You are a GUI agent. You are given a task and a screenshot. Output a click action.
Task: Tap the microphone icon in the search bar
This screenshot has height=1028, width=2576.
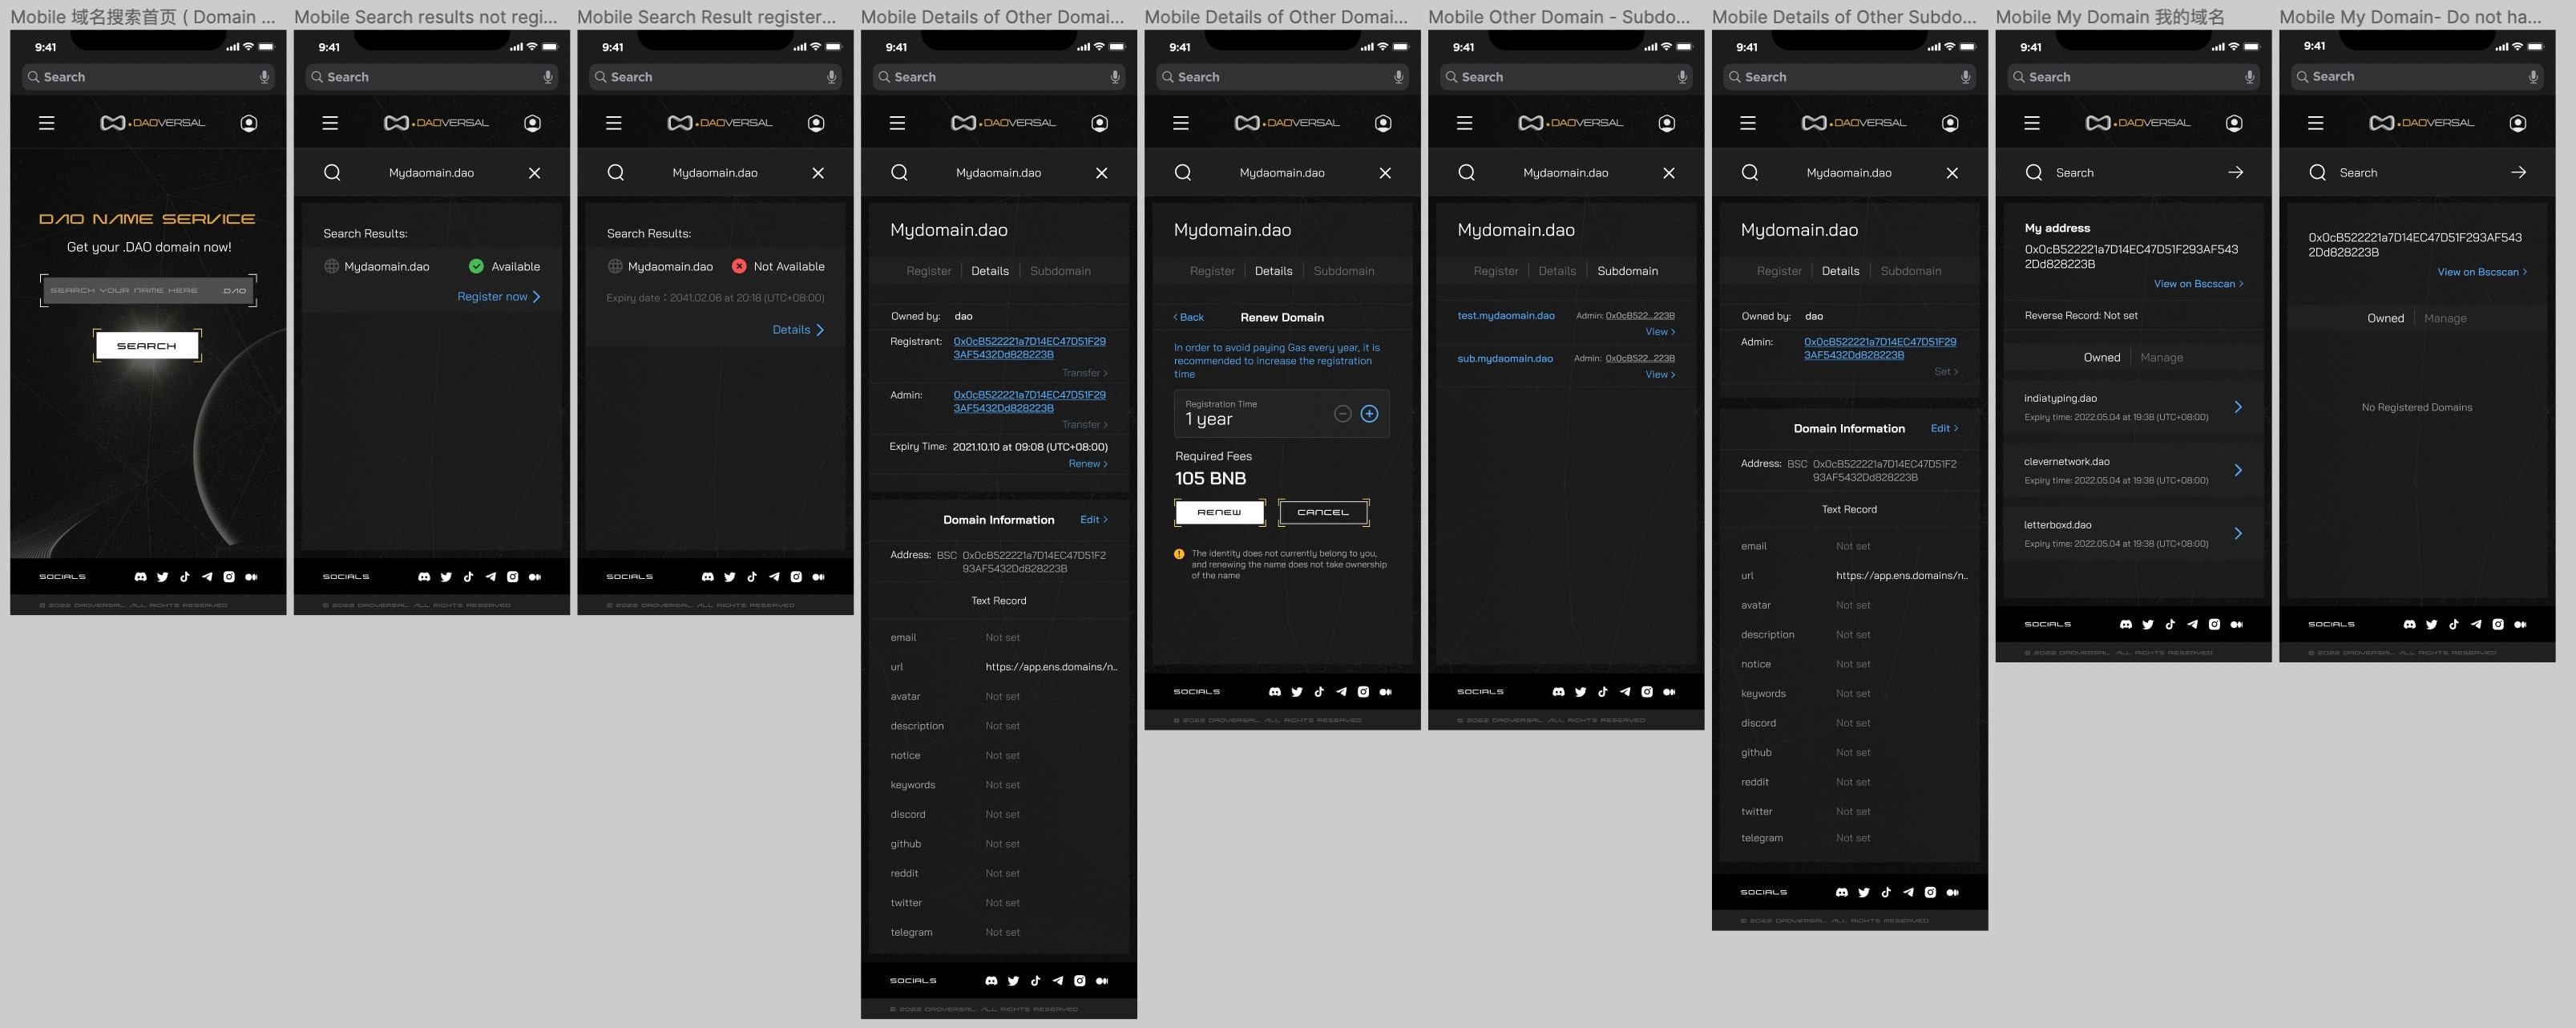coord(263,76)
